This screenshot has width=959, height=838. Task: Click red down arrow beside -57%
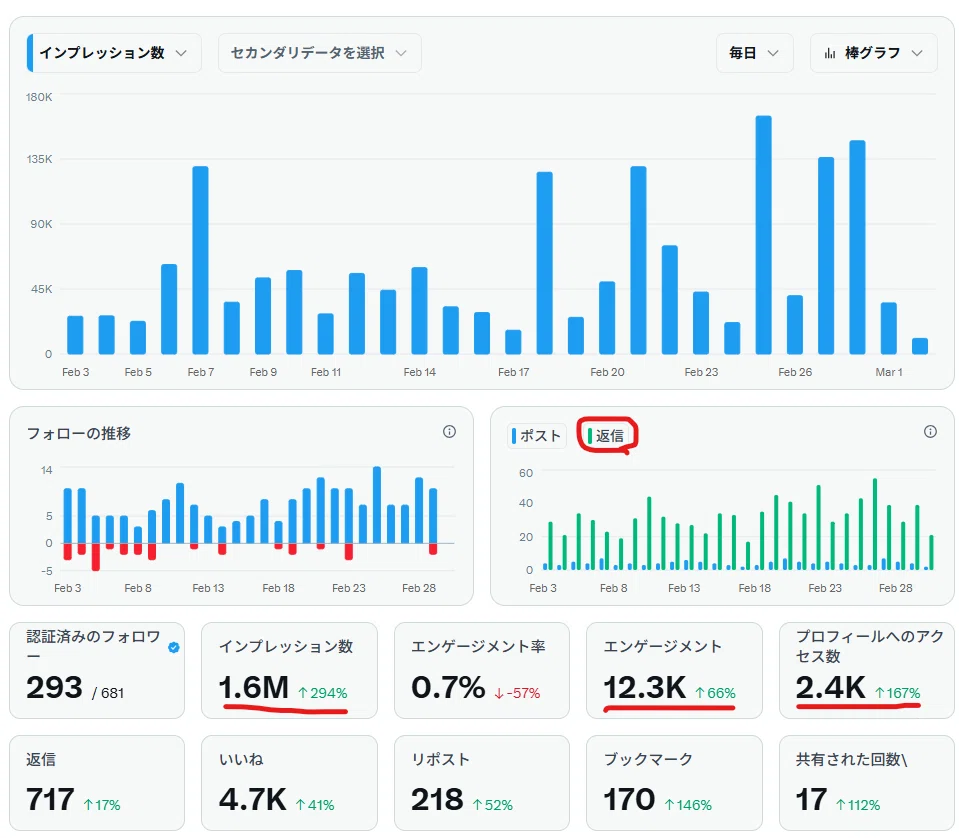[498, 693]
